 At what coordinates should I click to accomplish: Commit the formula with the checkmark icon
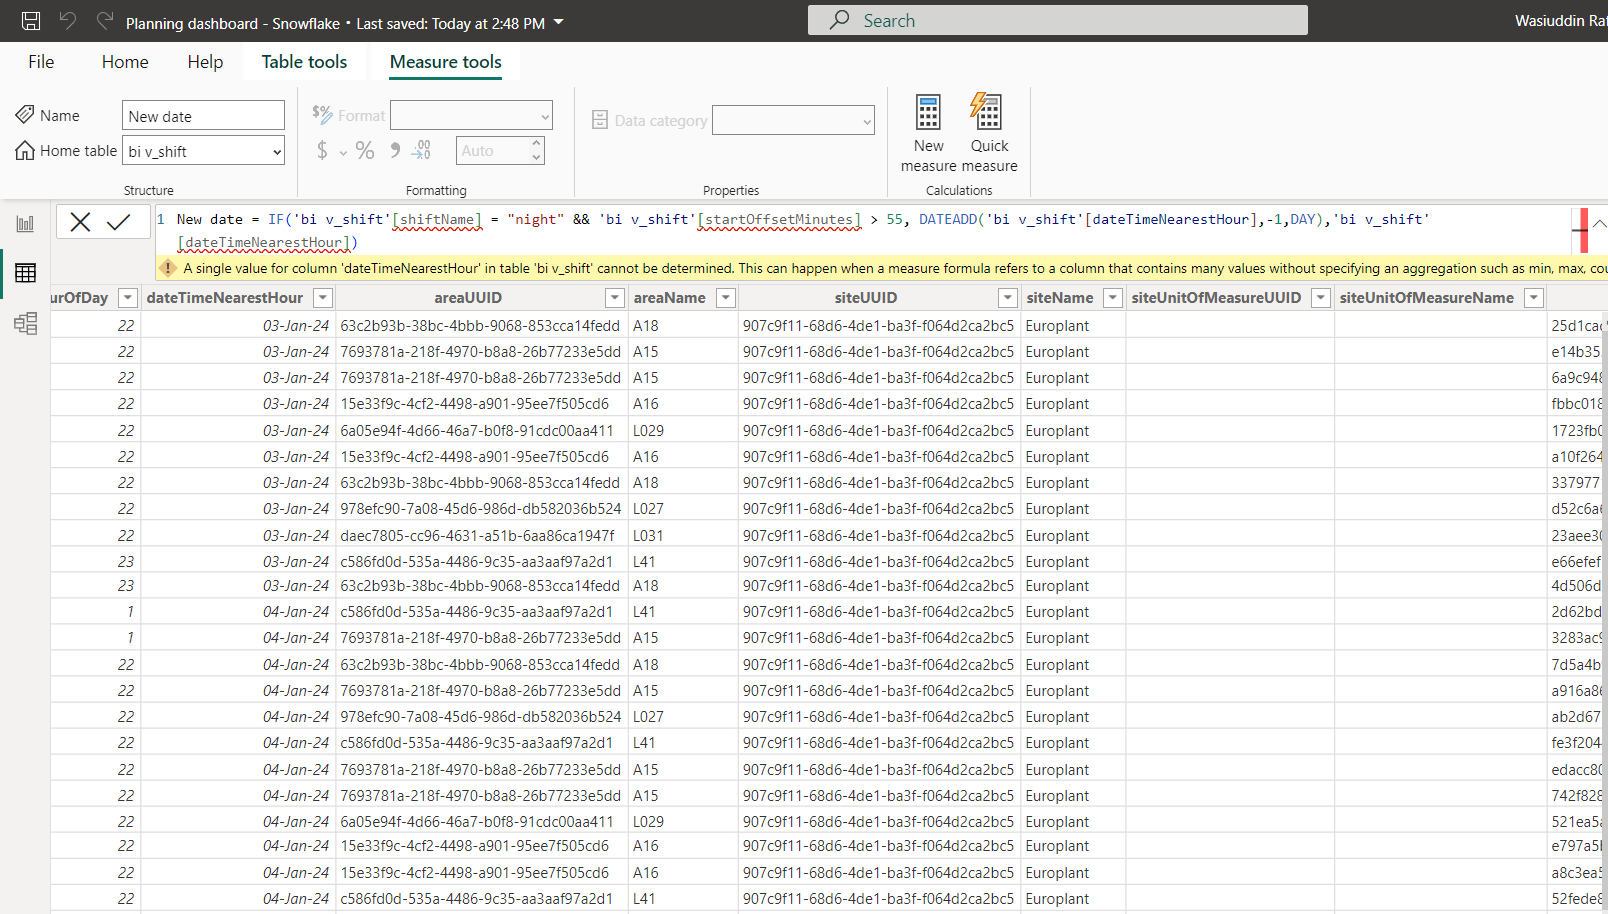(119, 222)
